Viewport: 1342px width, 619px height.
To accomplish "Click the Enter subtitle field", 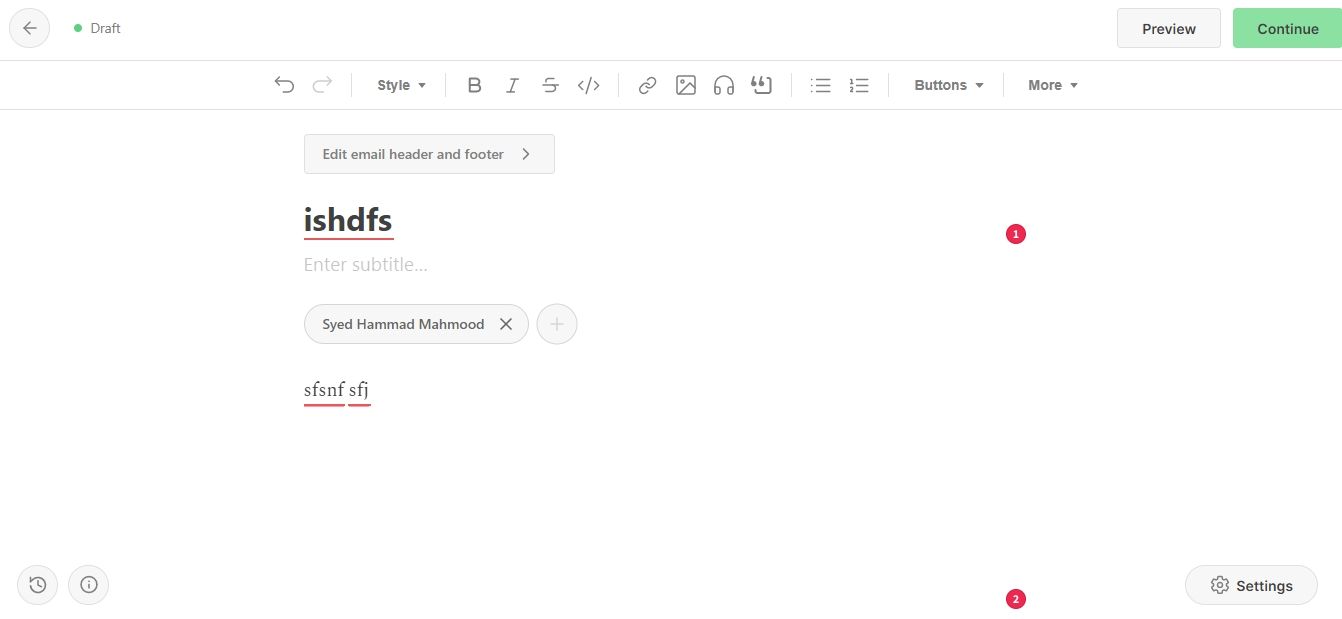I will click(366, 265).
